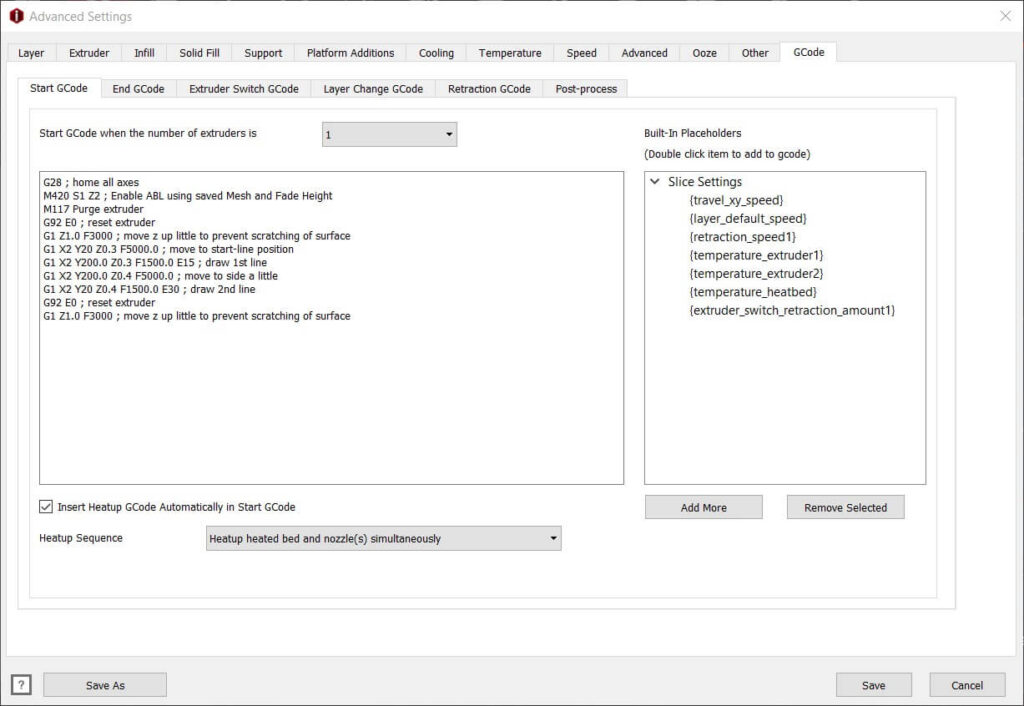Switch to the Extruder tab
The height and width of the screenshot is (706, 1024).
tap(89, 53)
